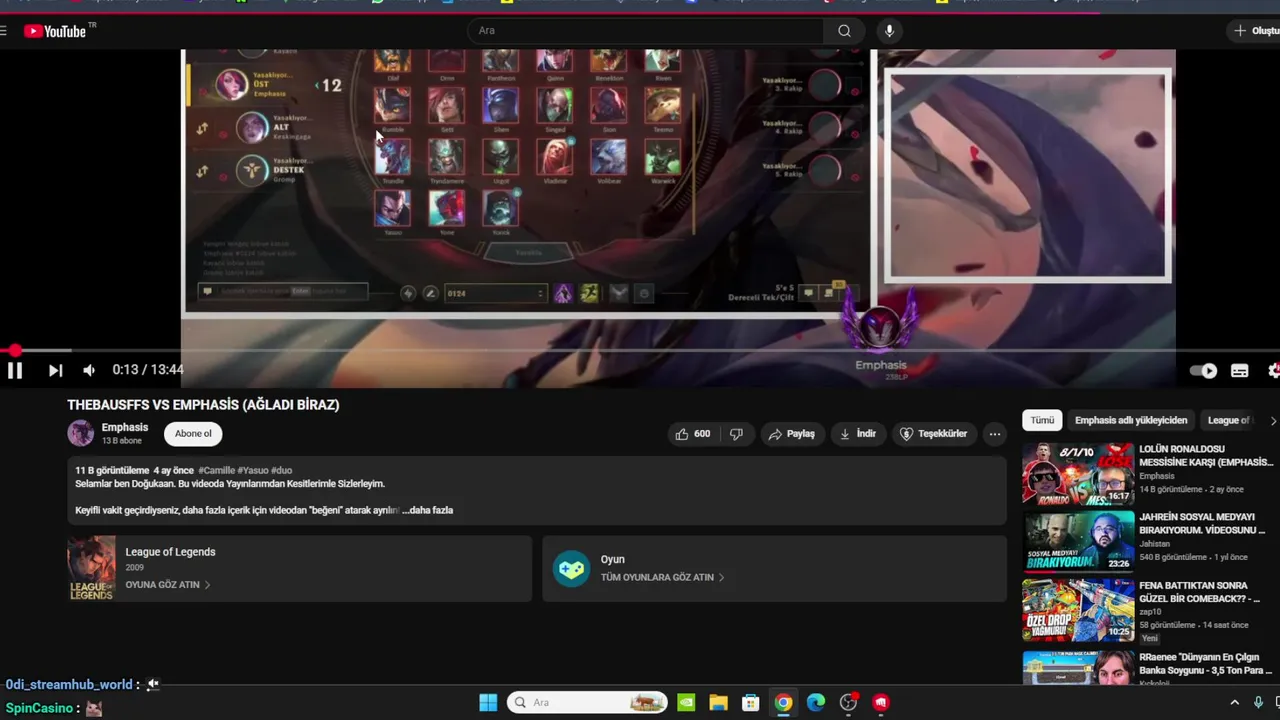Click OYUNA GÖZ ATIN link
The width and height of the screenshot is (1280, 720).
[167, 585]
